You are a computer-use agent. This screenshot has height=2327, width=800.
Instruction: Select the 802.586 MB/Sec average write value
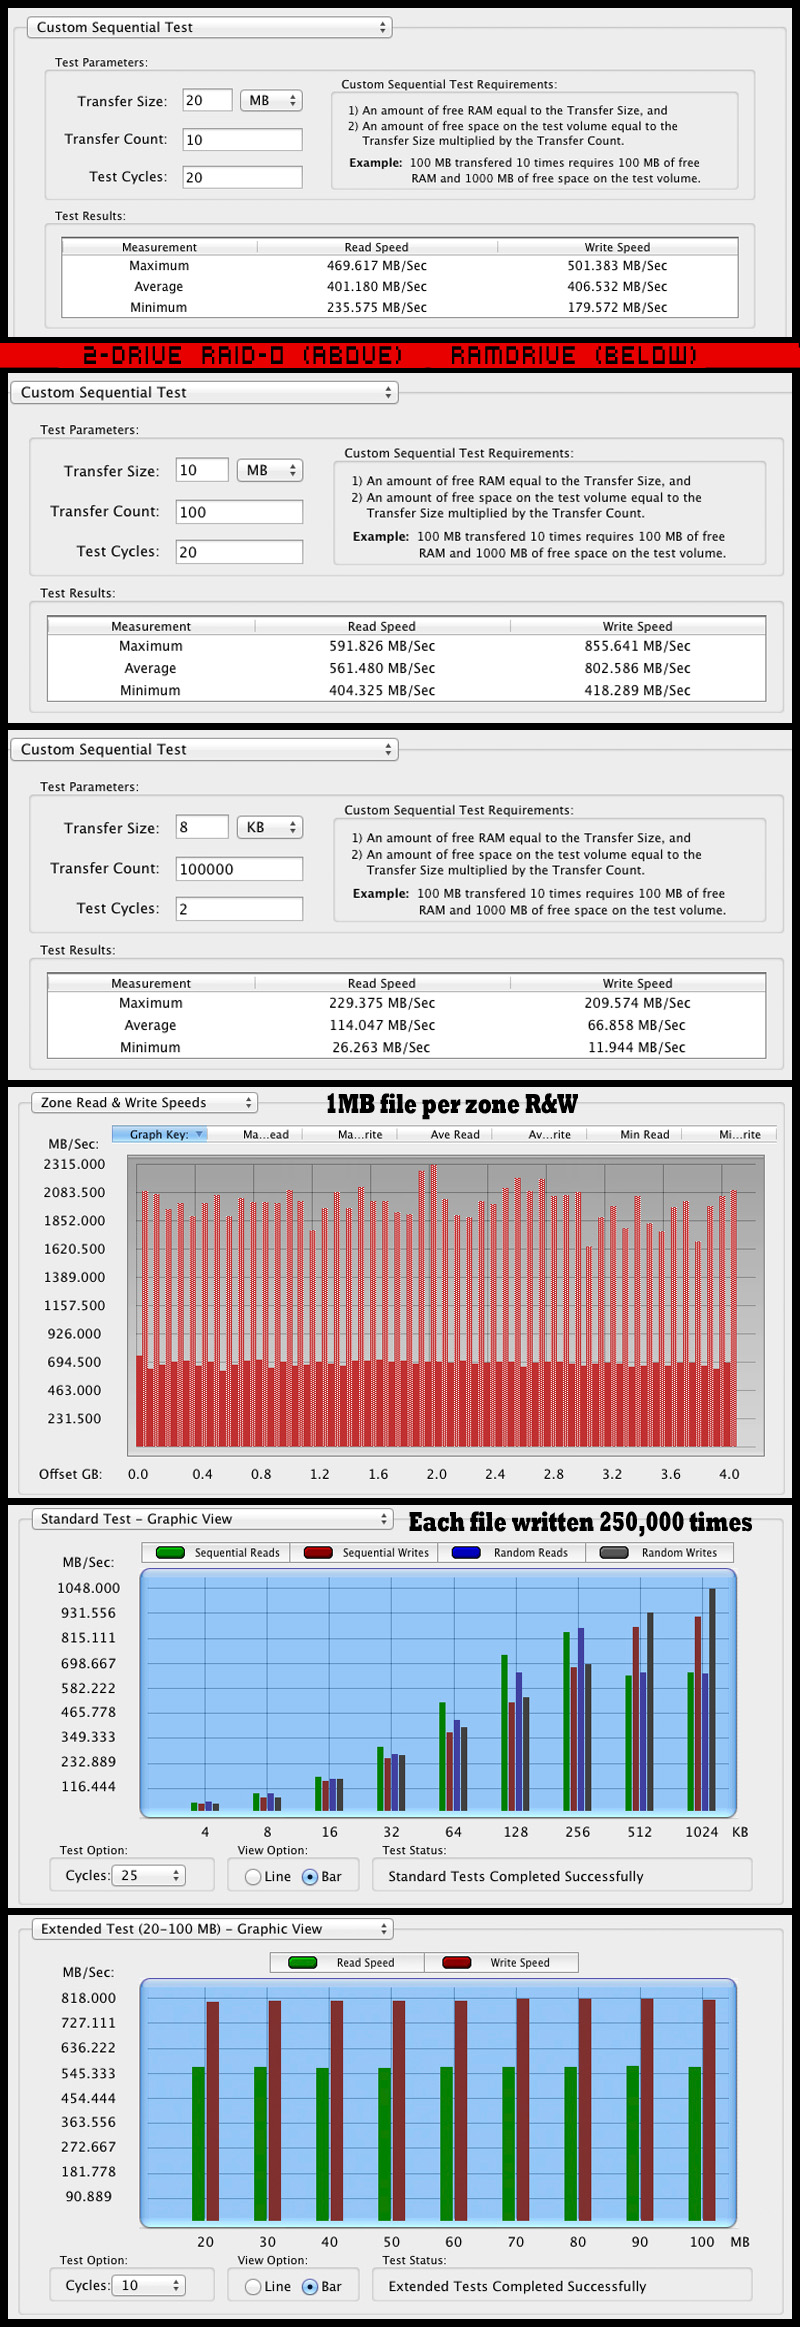pos(638,668)
